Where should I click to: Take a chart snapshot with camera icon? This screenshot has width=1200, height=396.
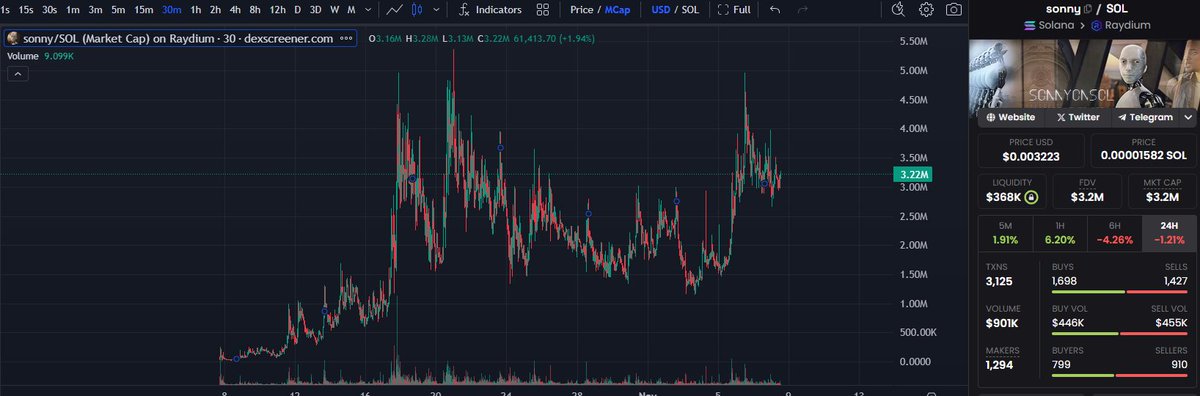(x=955, y=9)
